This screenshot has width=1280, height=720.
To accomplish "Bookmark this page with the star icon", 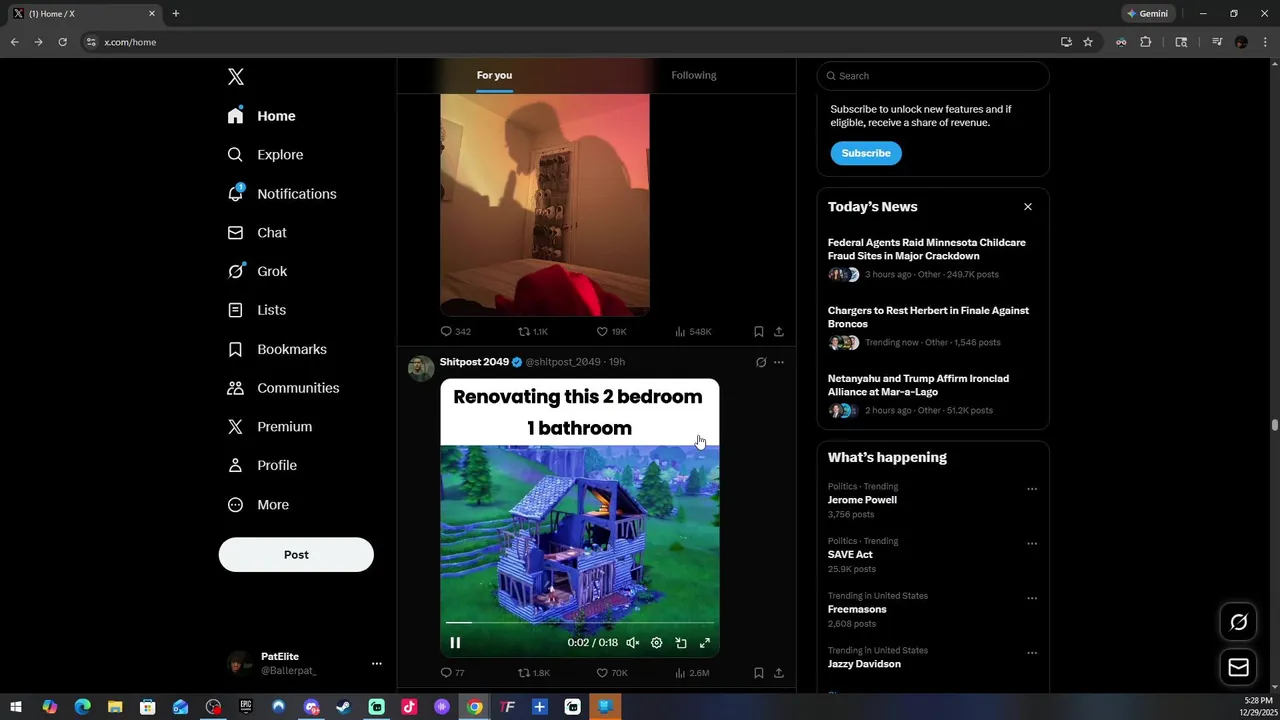I will click(x=1088, y=42).
